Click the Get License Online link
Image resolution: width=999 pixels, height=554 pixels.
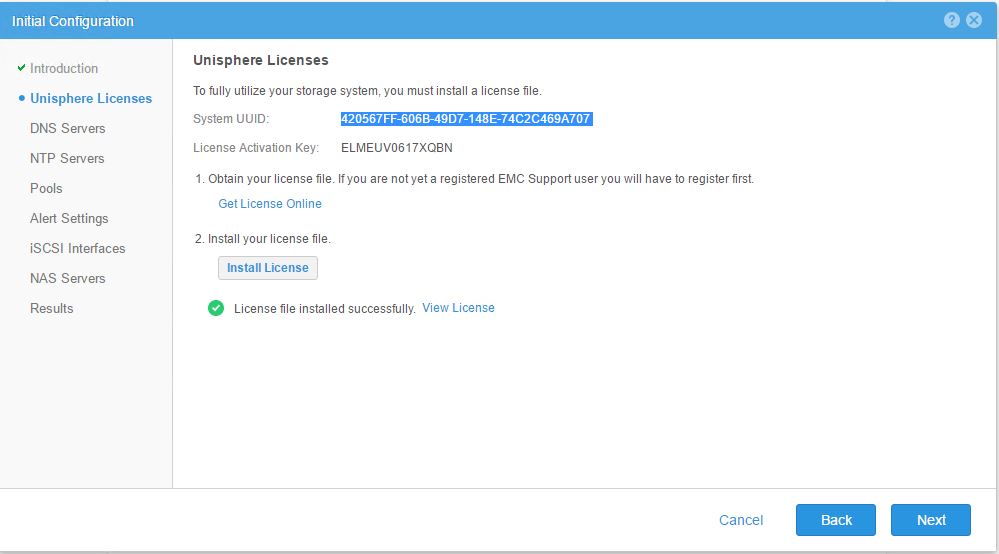pyautogui.click(x=270, y=203)
